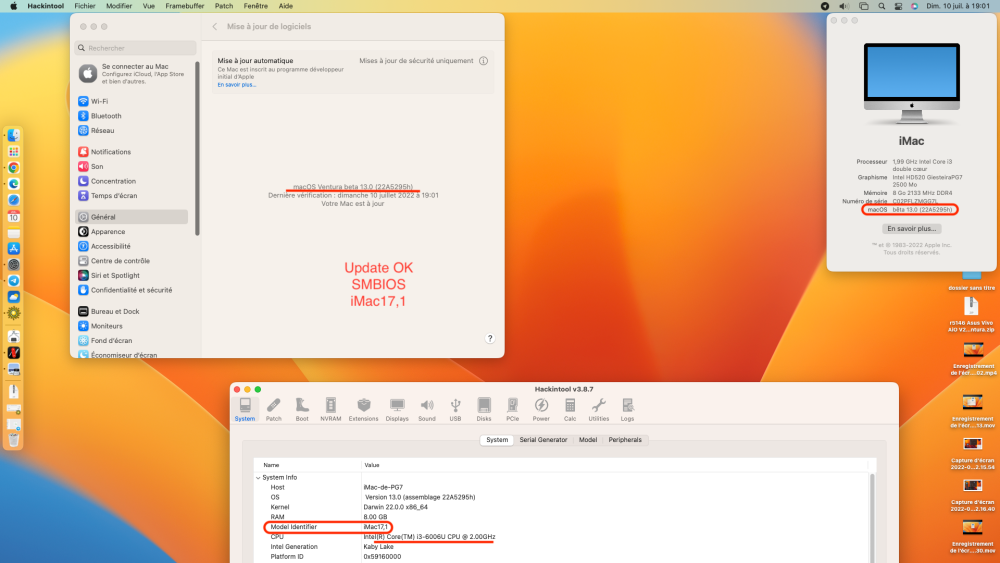Collapse the System Info tree row

point(258,478)
